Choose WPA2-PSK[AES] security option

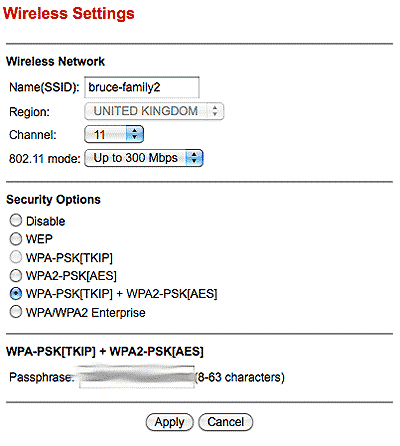16,276
